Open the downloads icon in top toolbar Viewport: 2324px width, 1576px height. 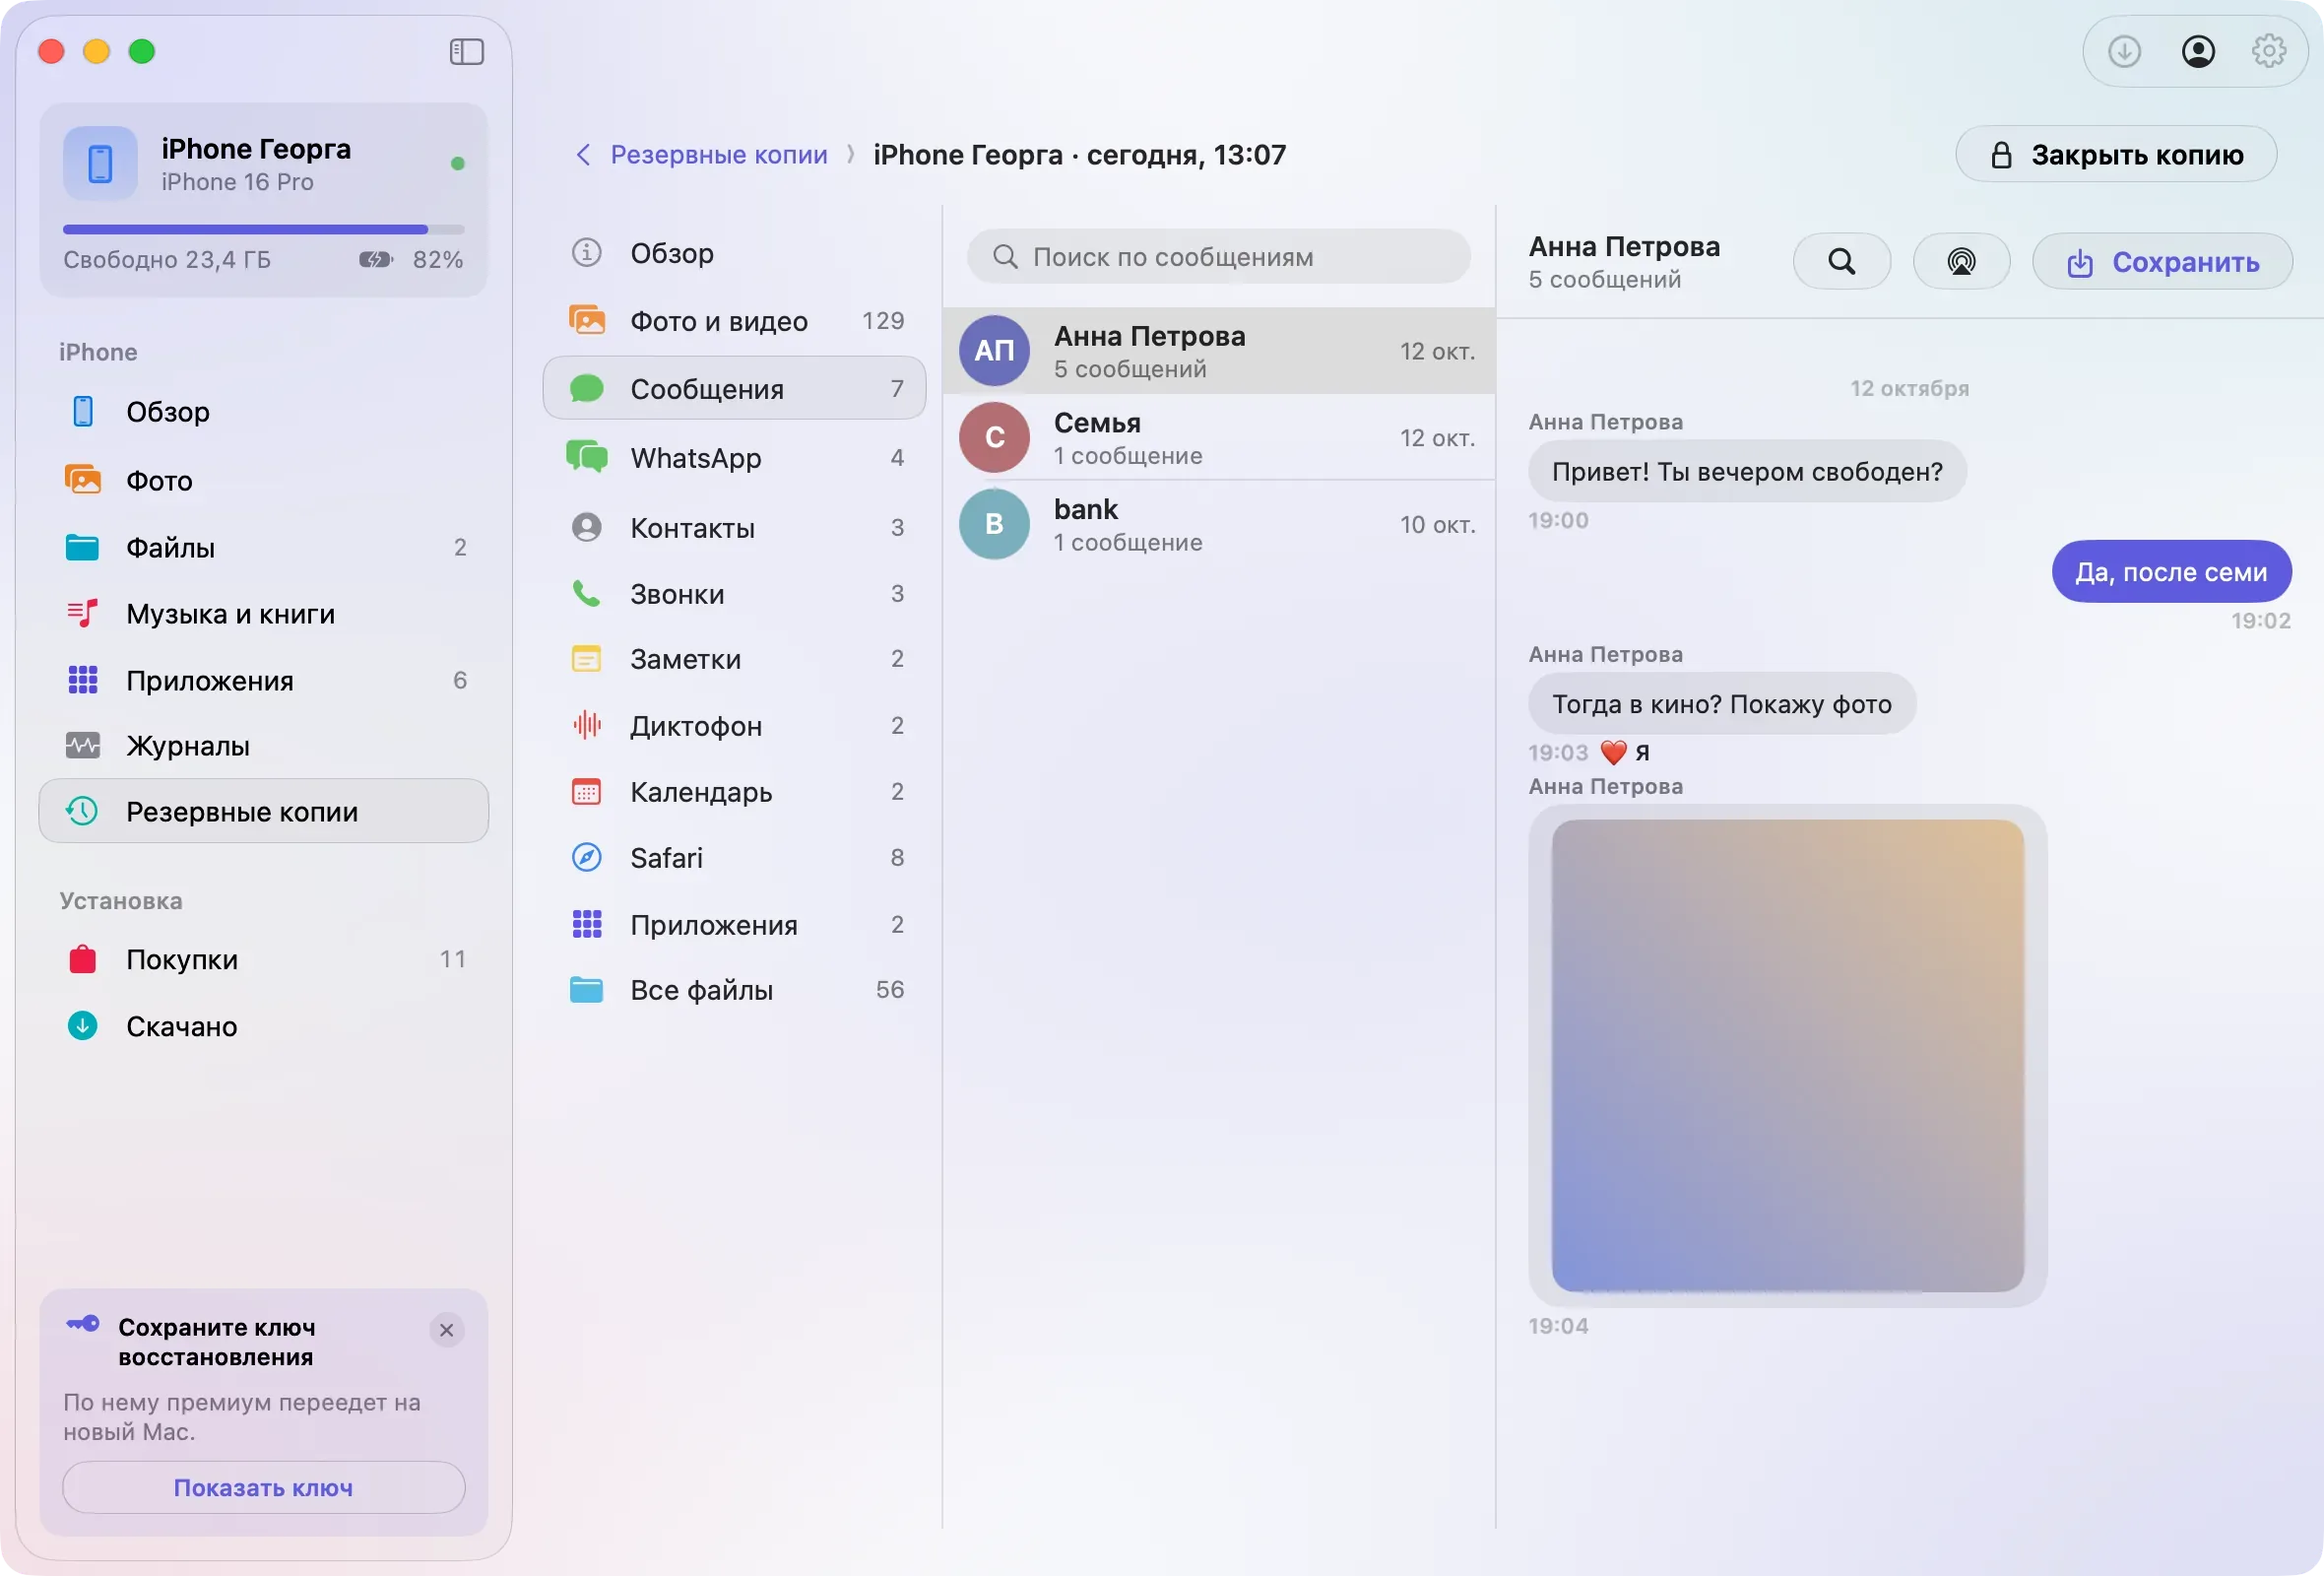click(2124, 51)
